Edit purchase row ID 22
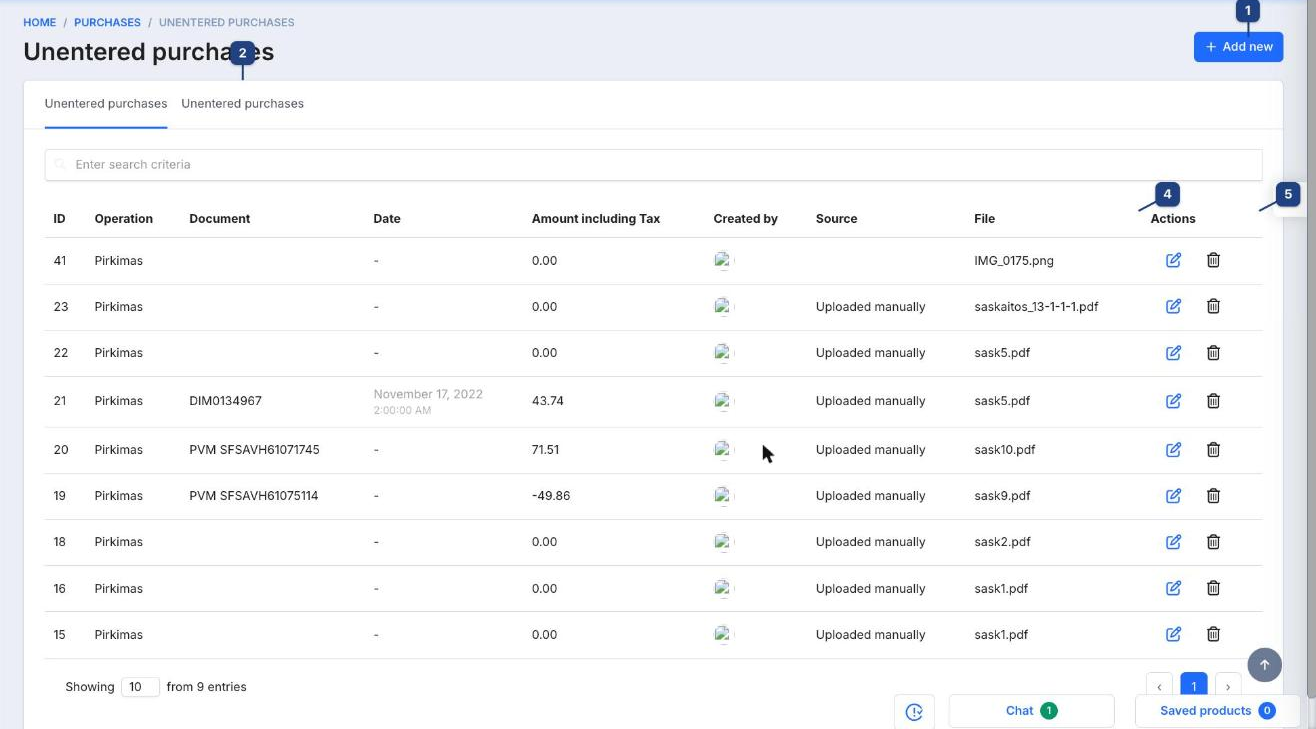Screen dimensions: 1316x729 (x=1174, y=352)
